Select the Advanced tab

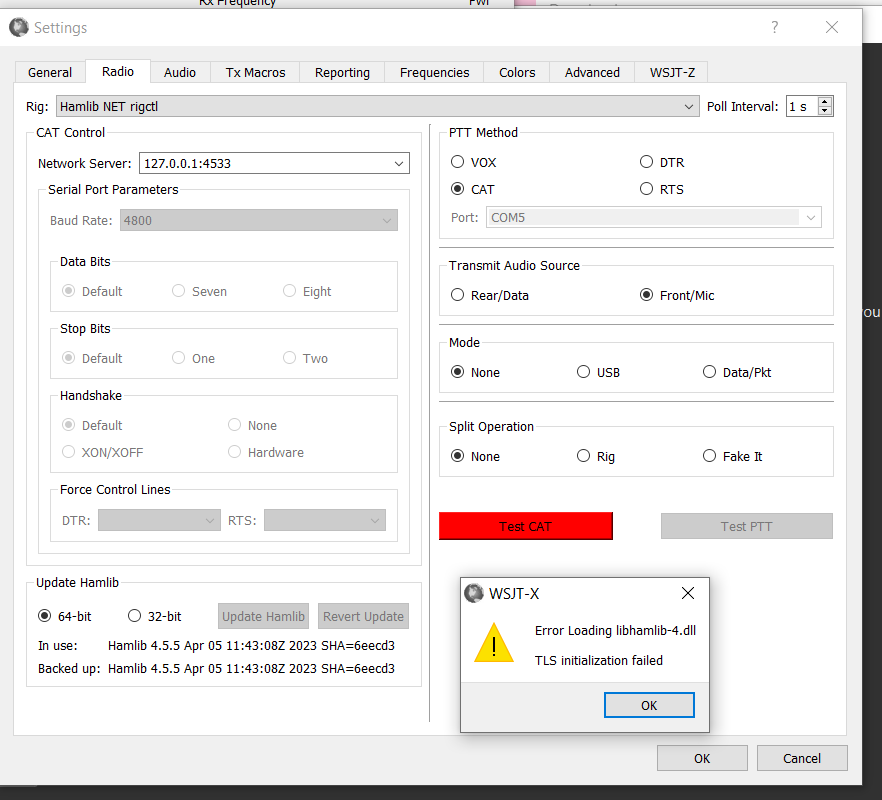click(592, 73)
